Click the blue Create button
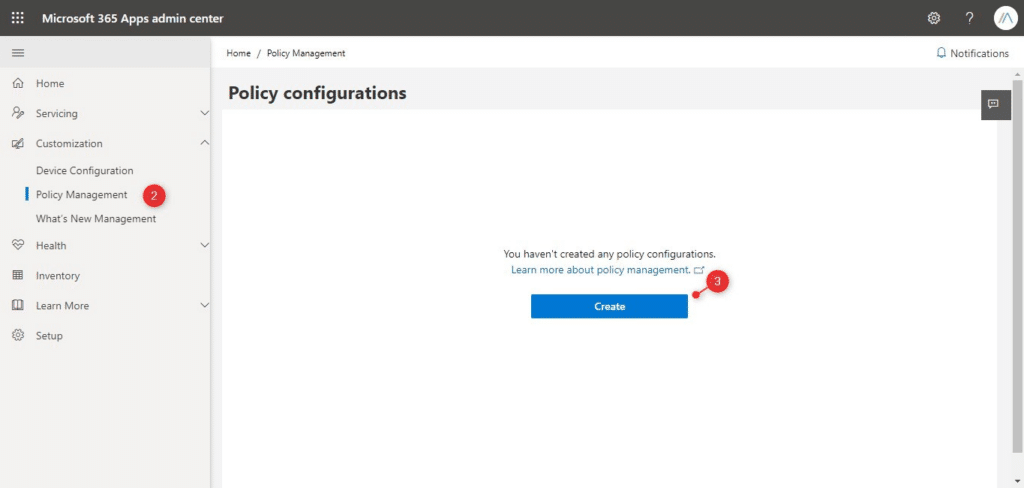The image size is (1024, 488). pos(609,307)
